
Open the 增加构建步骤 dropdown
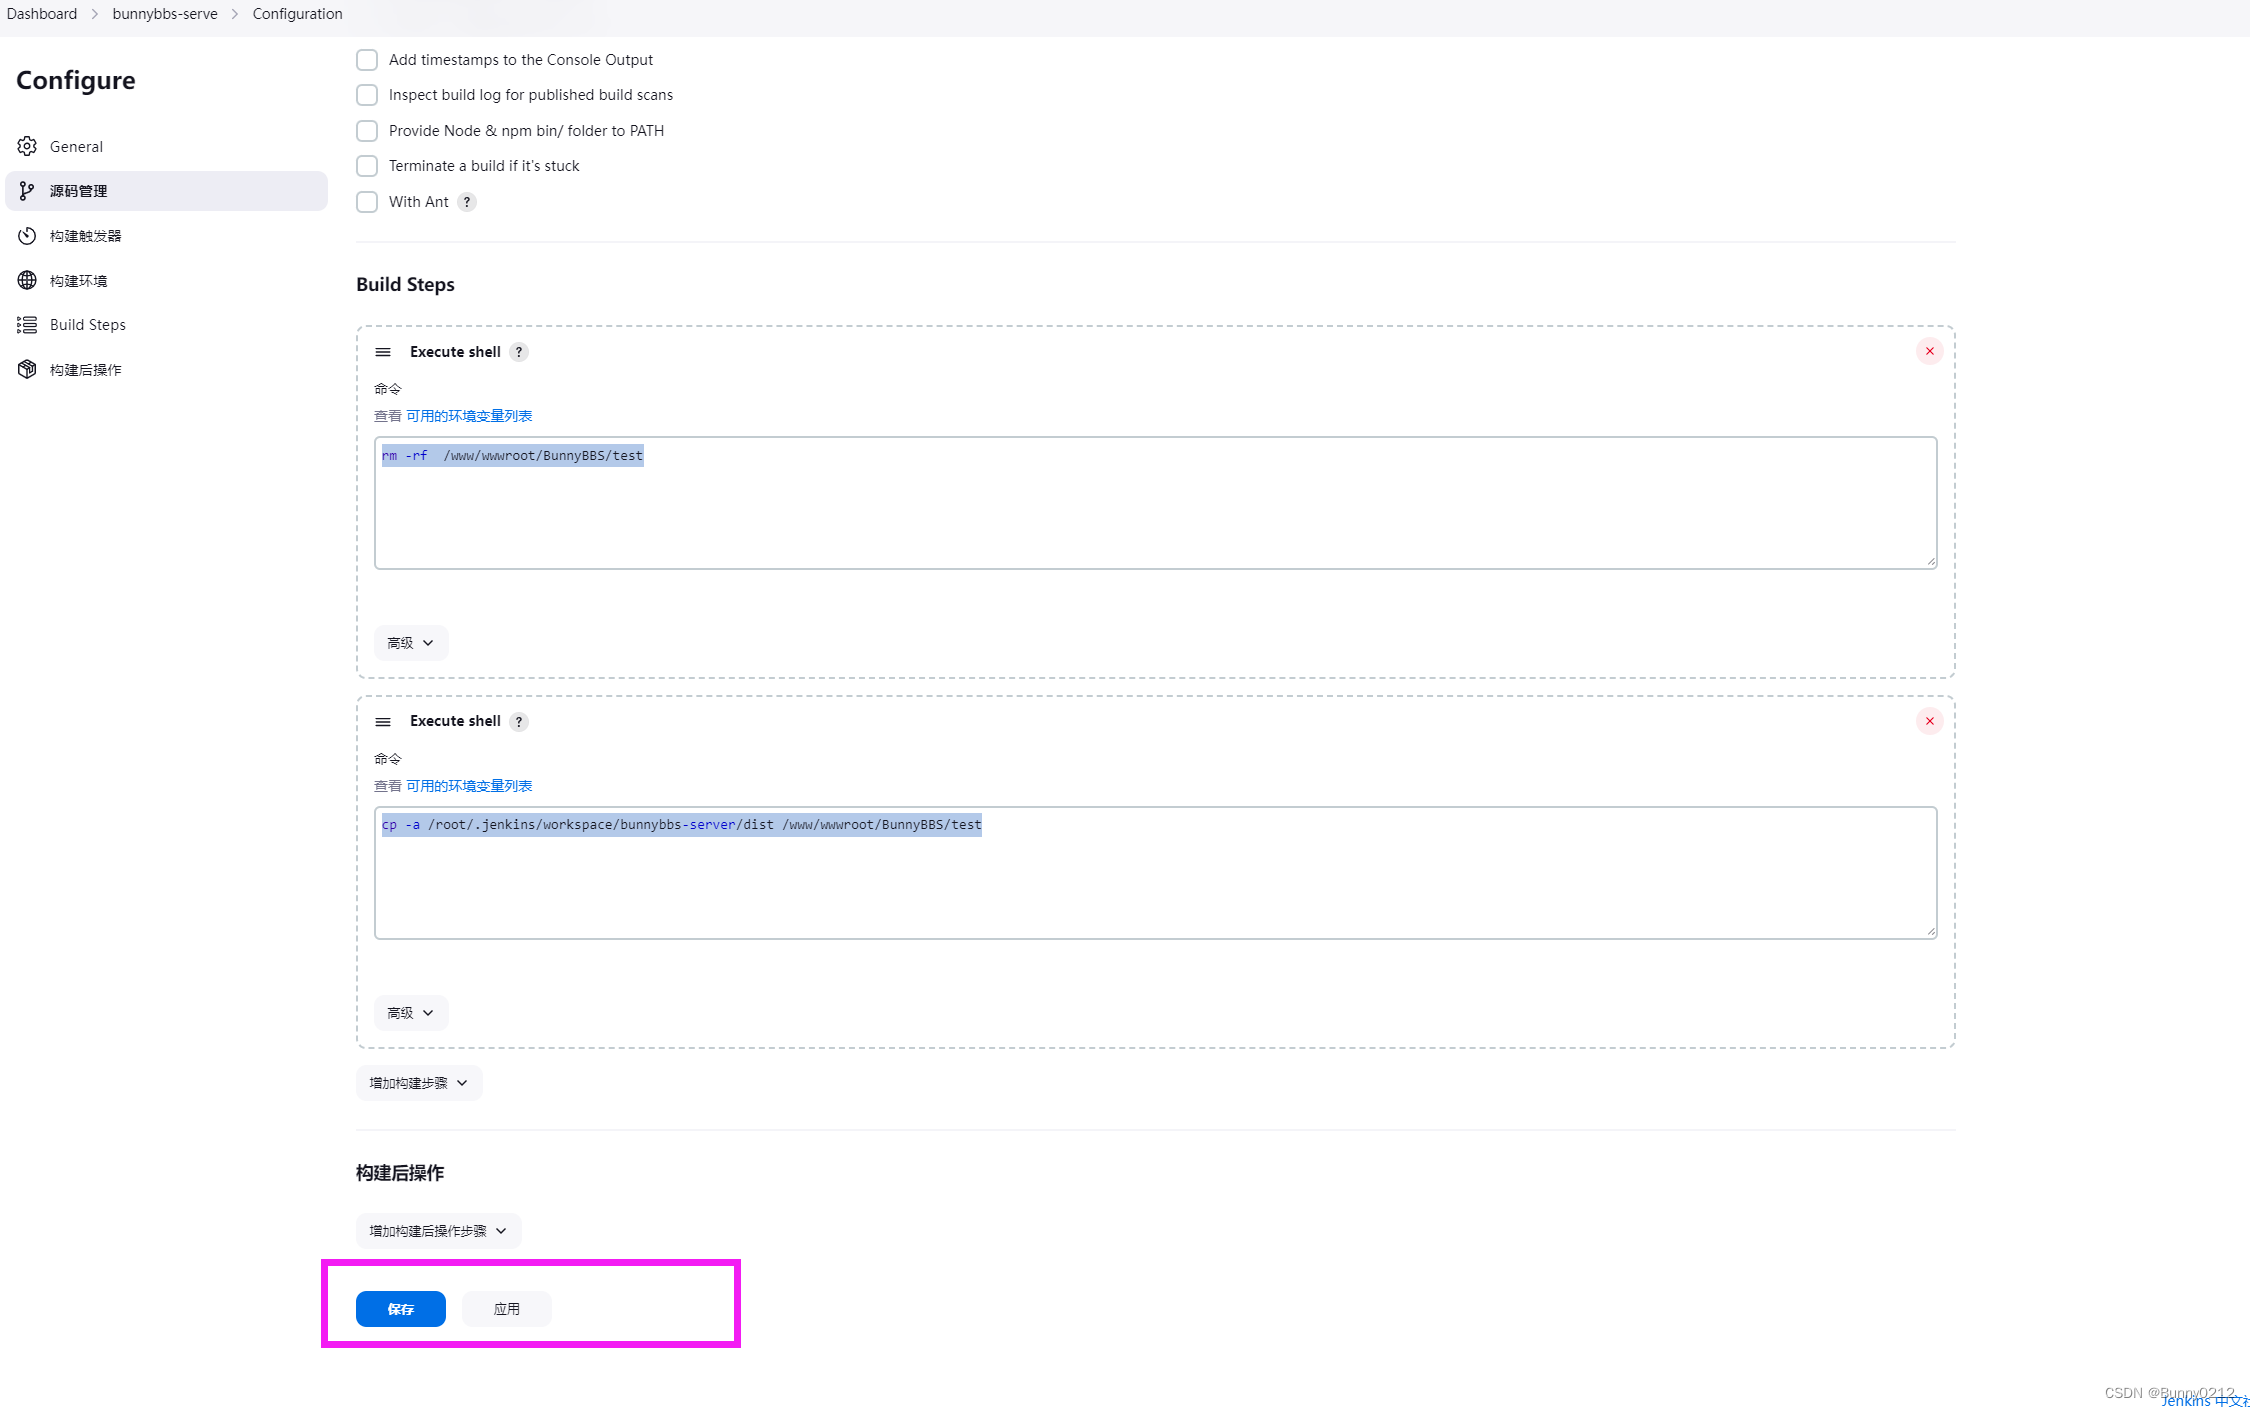pyautogui.click(x=419, y=1083)
